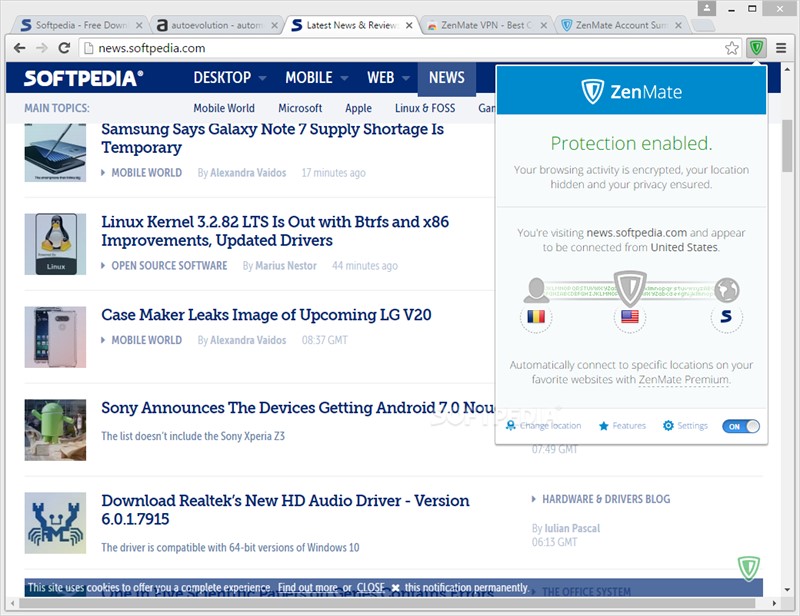Image resolution: width=800 pixels, height=616 pixels.
Task: Click the ZenMate extension shield icon in toolbar
Action: click(x=756, y=48)
